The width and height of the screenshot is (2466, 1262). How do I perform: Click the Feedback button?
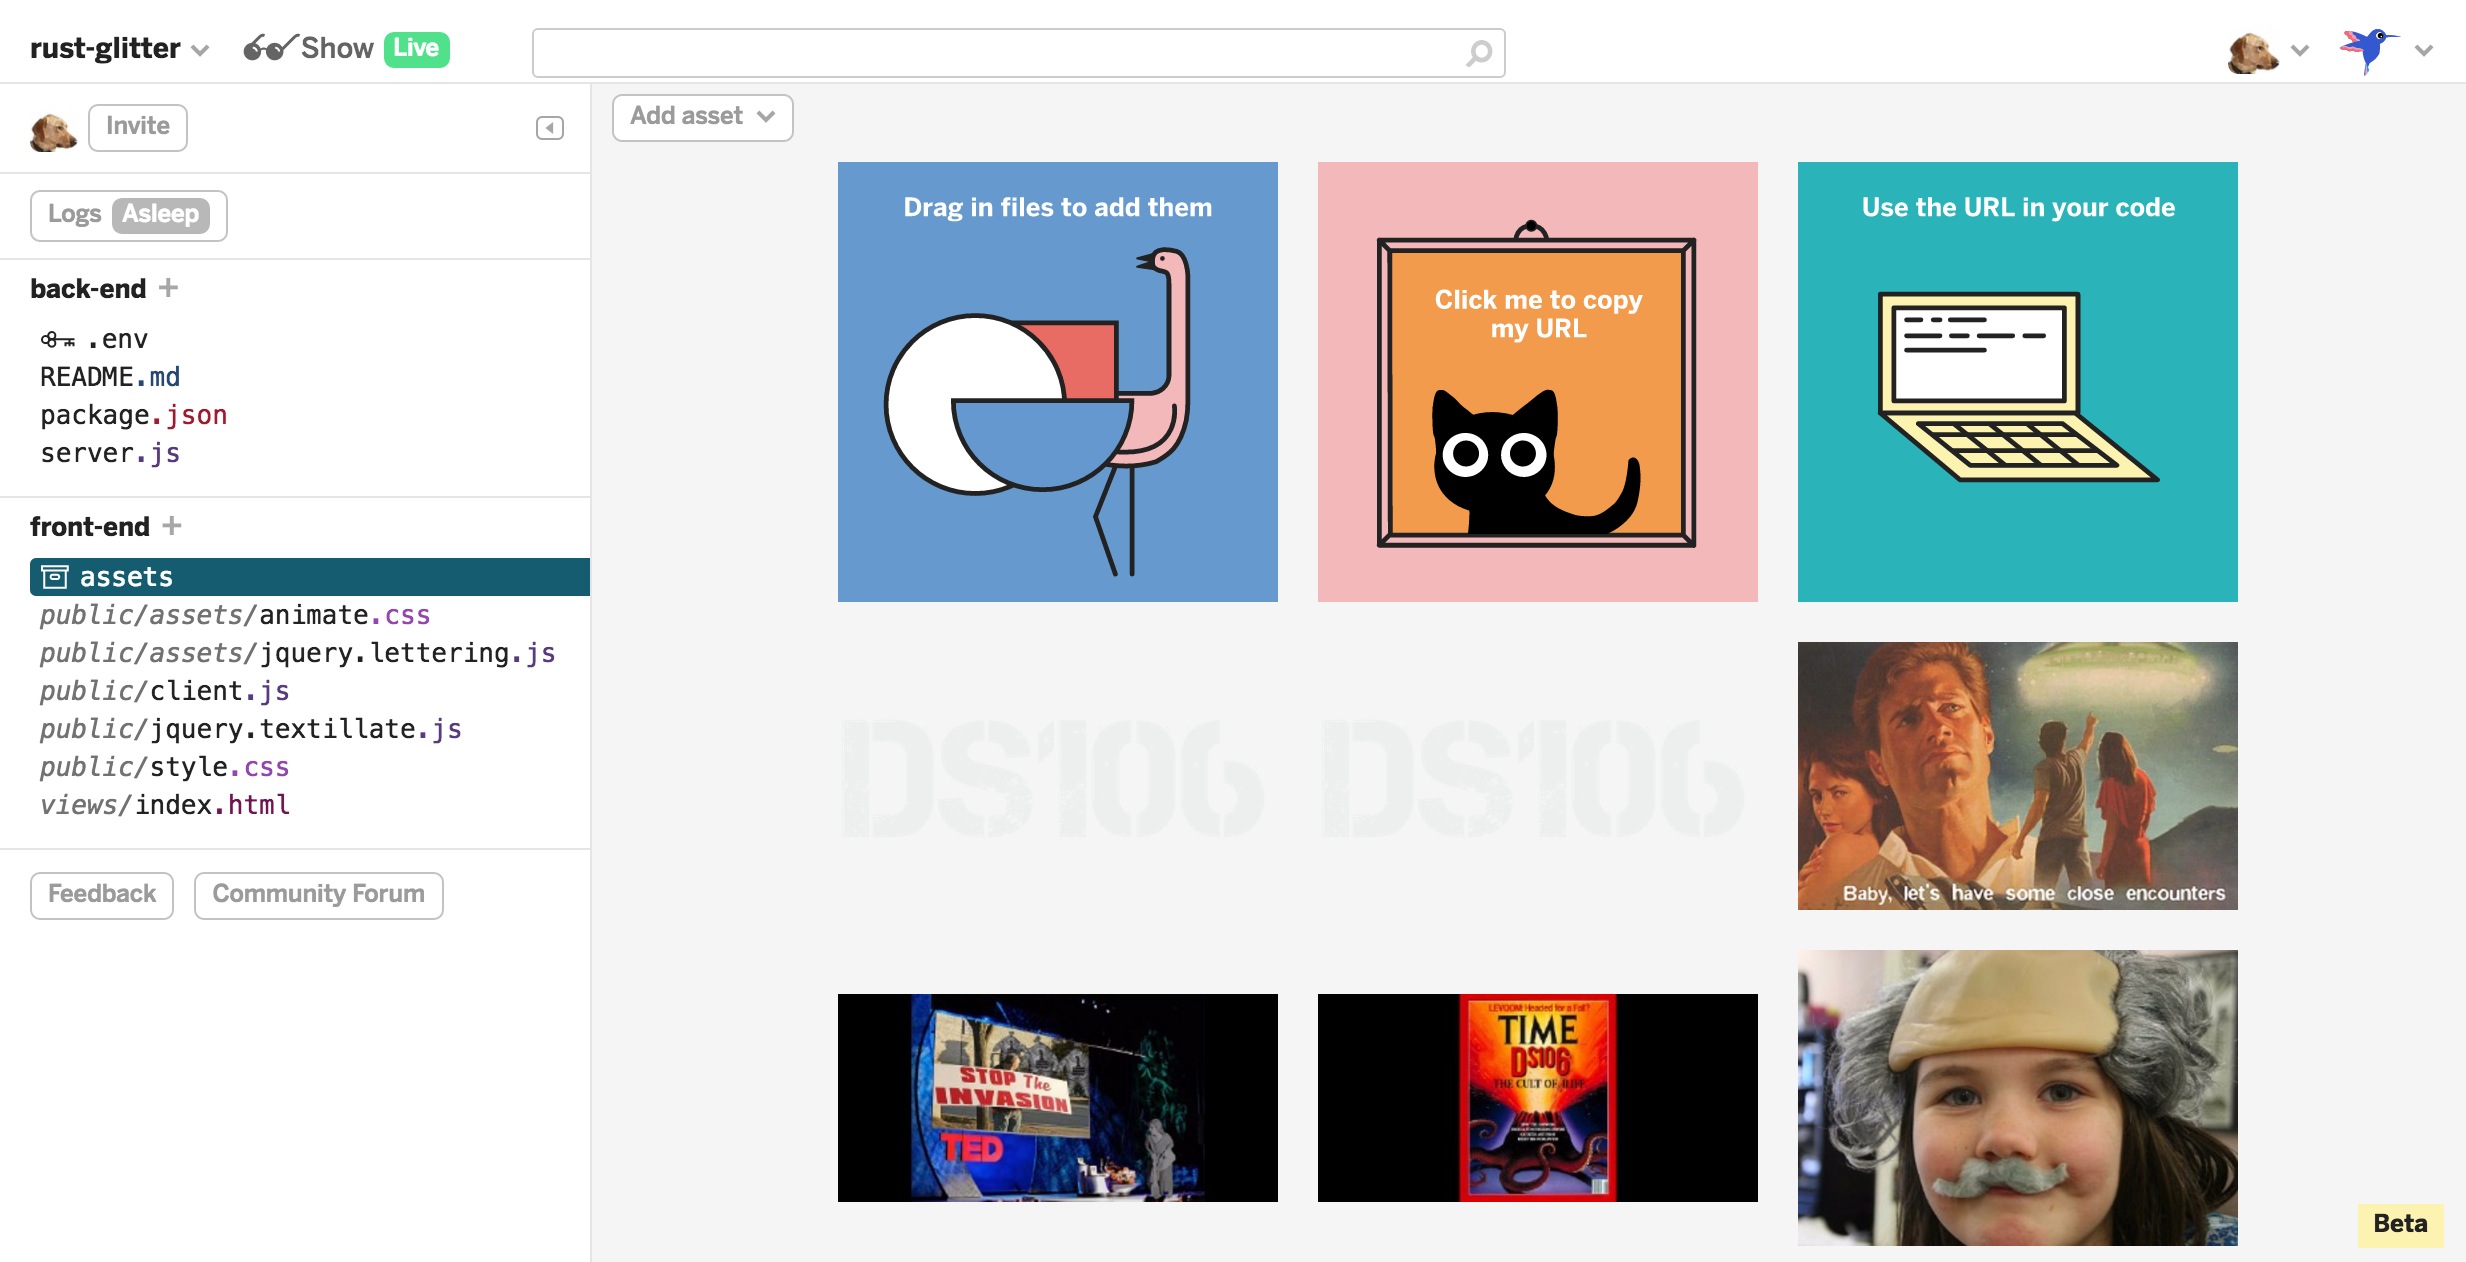coord(102,894)
